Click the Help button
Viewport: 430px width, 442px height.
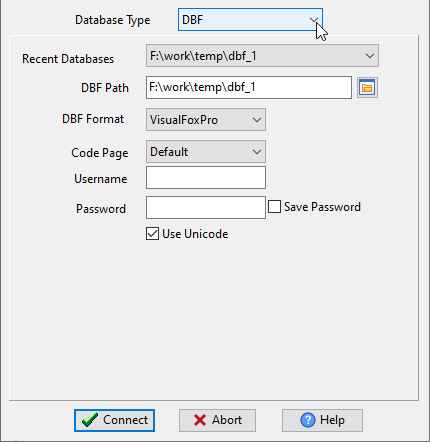[x=322, y=420]
